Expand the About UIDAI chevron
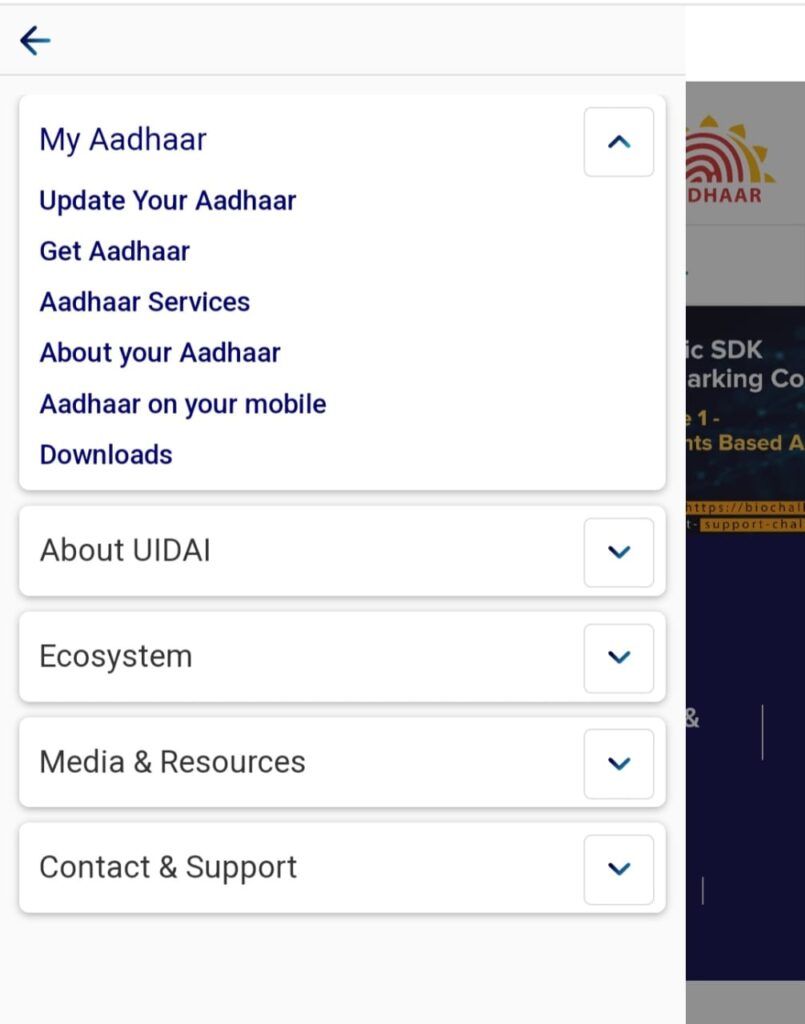The height and width of the screenshot is (1024, 805). [x=618, y=552]
